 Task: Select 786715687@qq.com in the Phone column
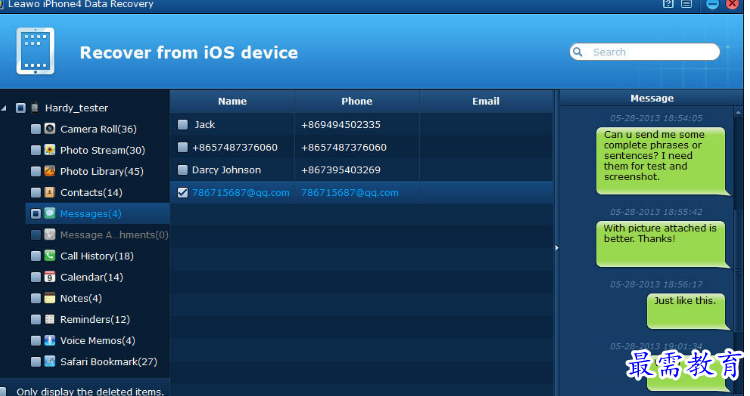349,192
